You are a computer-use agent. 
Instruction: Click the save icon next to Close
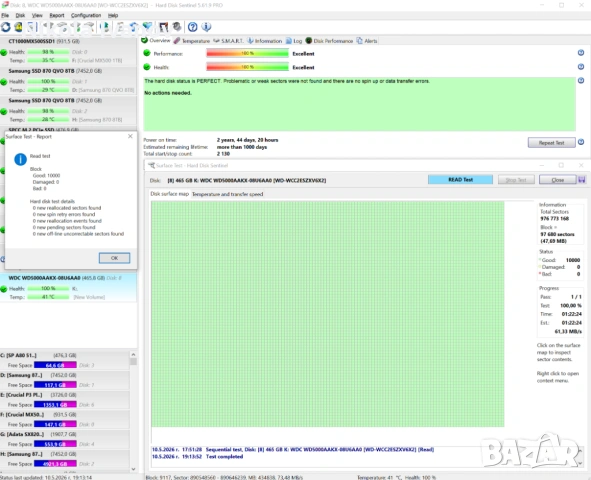tap(582, 180)
